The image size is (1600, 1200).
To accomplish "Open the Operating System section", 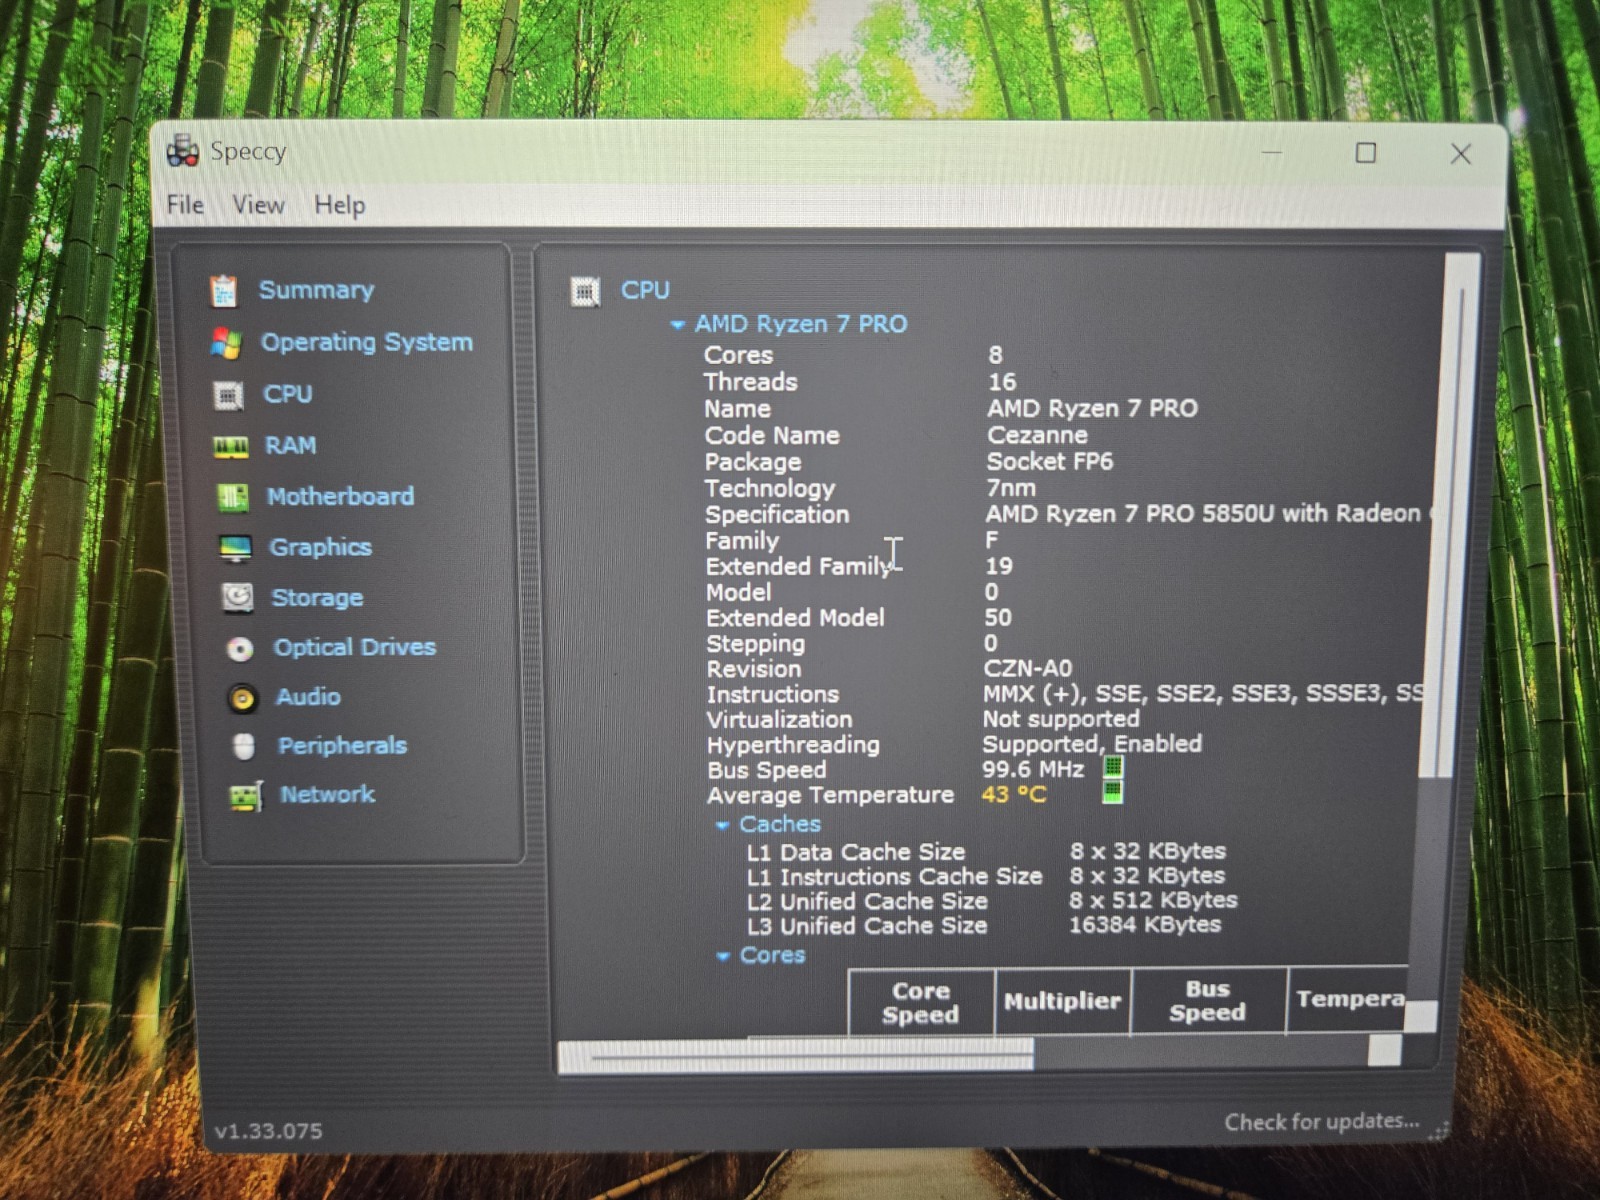I will 367,342.
